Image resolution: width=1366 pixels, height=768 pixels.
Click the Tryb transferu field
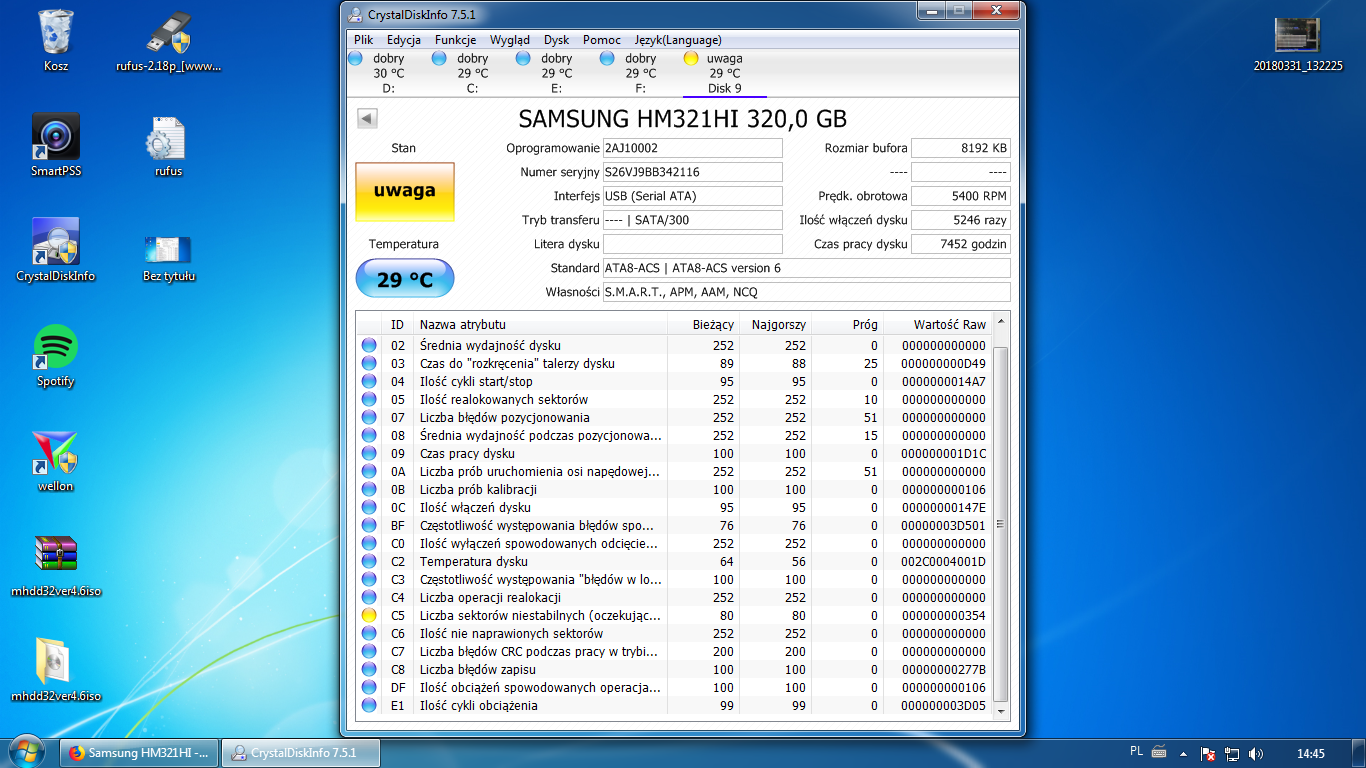(692, 220)
